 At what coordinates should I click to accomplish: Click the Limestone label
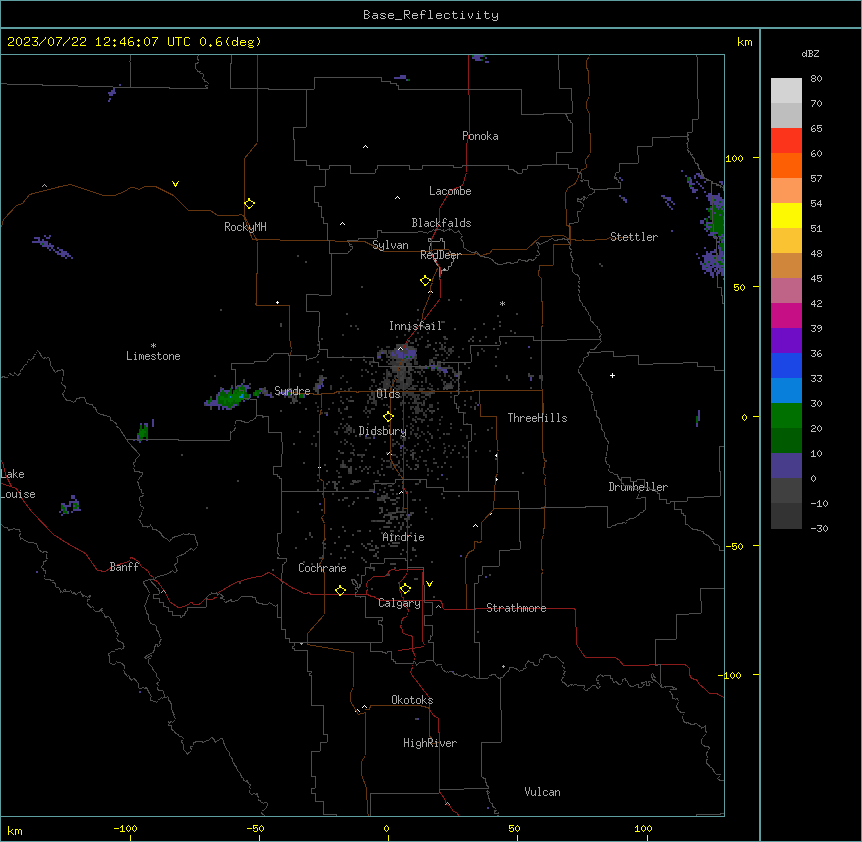pyautogui.click(x=153, y=356)
